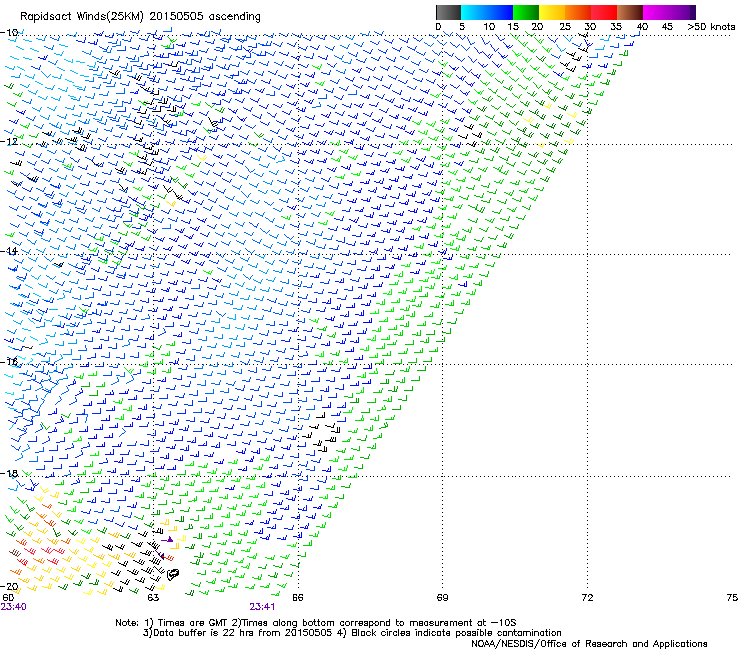Click the dark purple >50 knots swatch
740x650 pixels.
[x=691, y=12]
